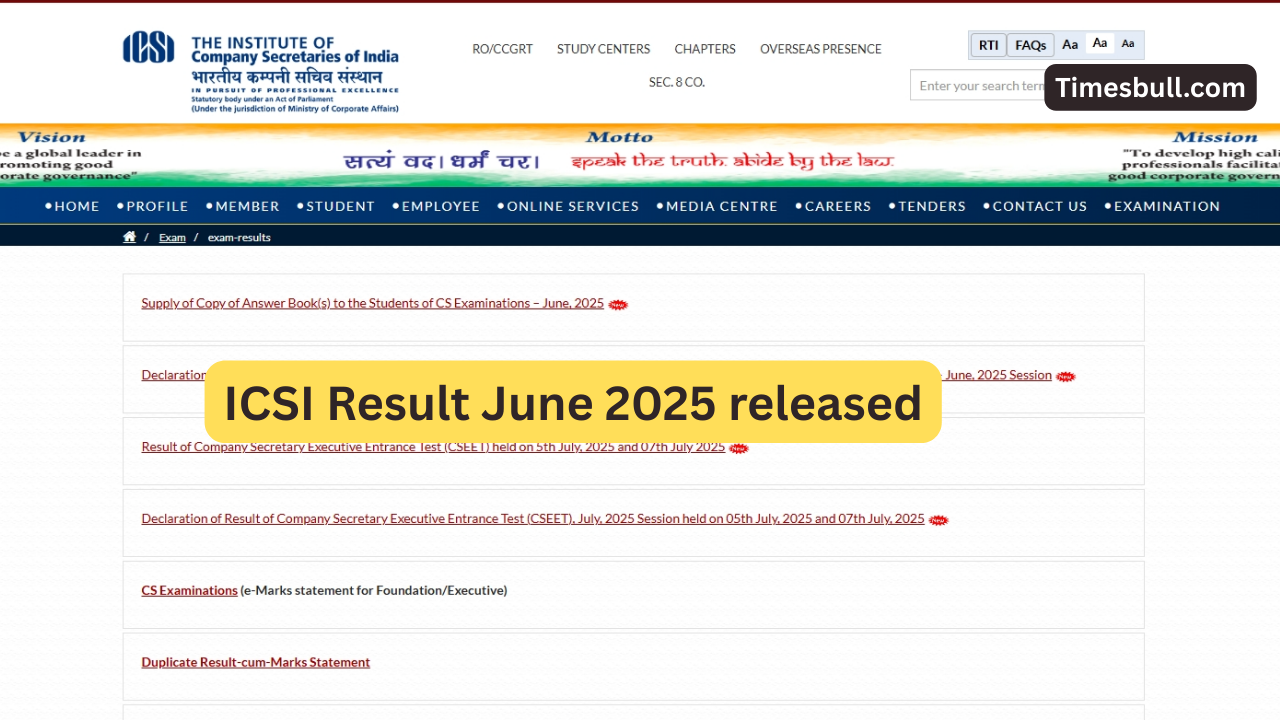The width and height of the screenshot is (1280, 720).
Task: Click the home icon in breadcrumb
Action: coord(129,237)
